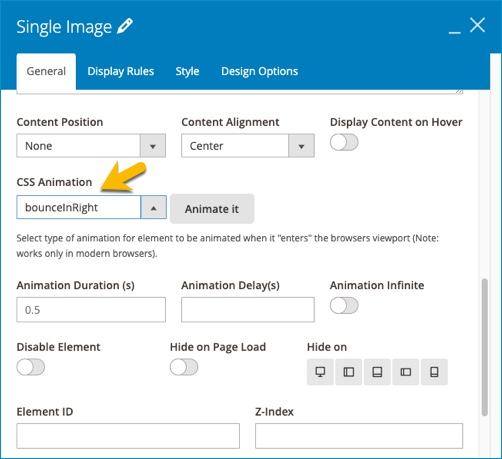The image size is (502, 459).
Task: Hide element on landscape phone
Action: tap(406, 372)
